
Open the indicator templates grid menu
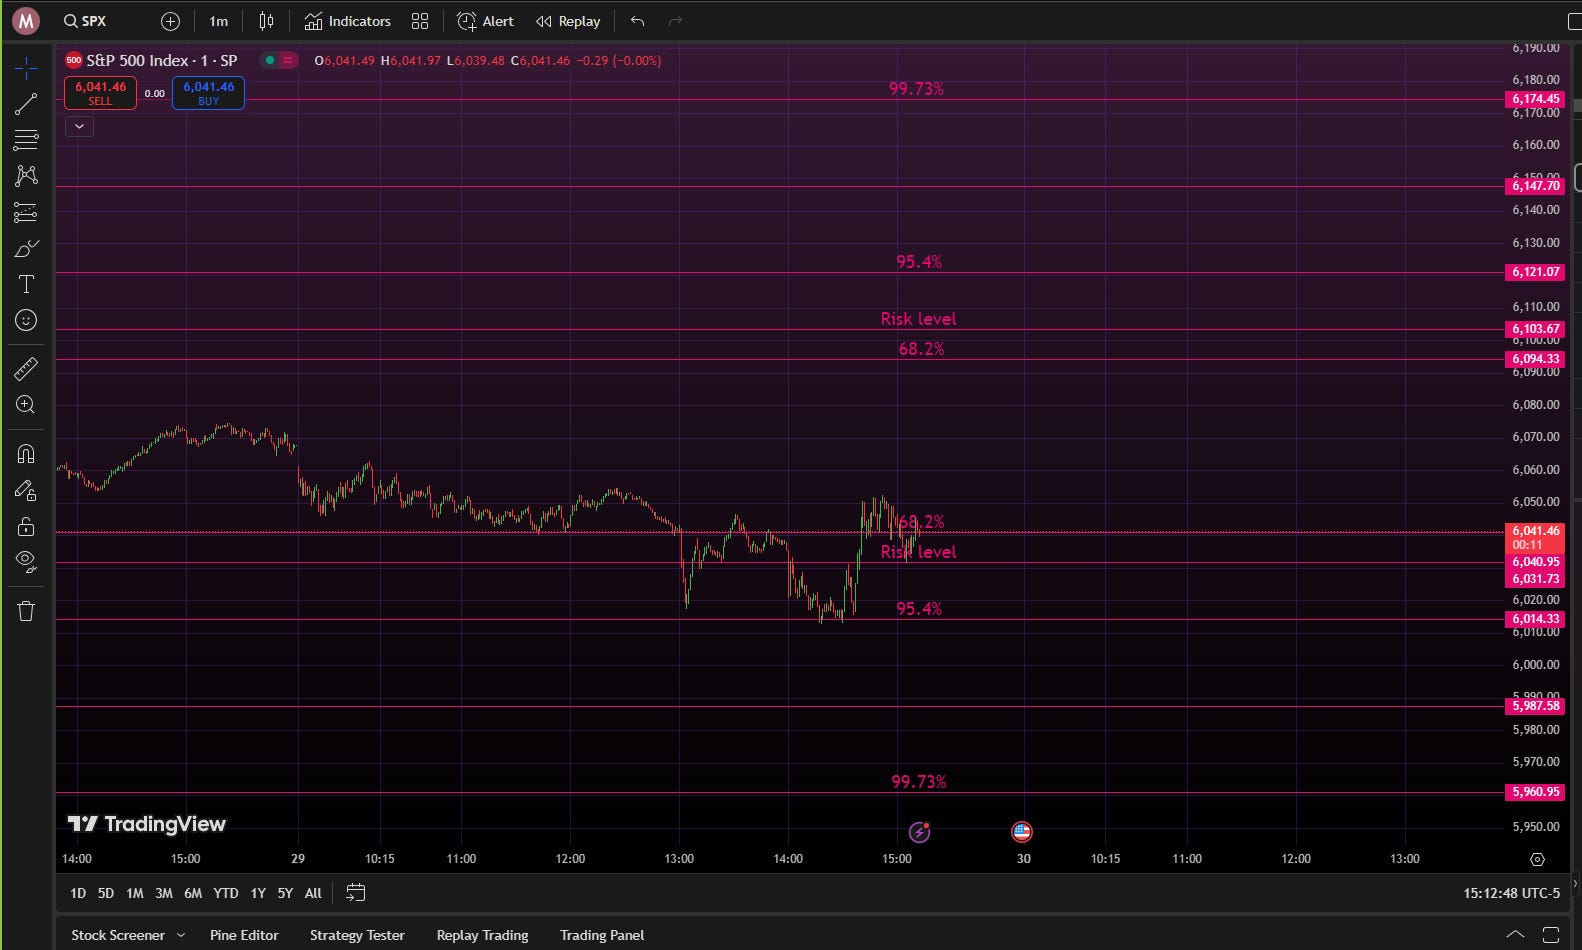click(420, 21)
